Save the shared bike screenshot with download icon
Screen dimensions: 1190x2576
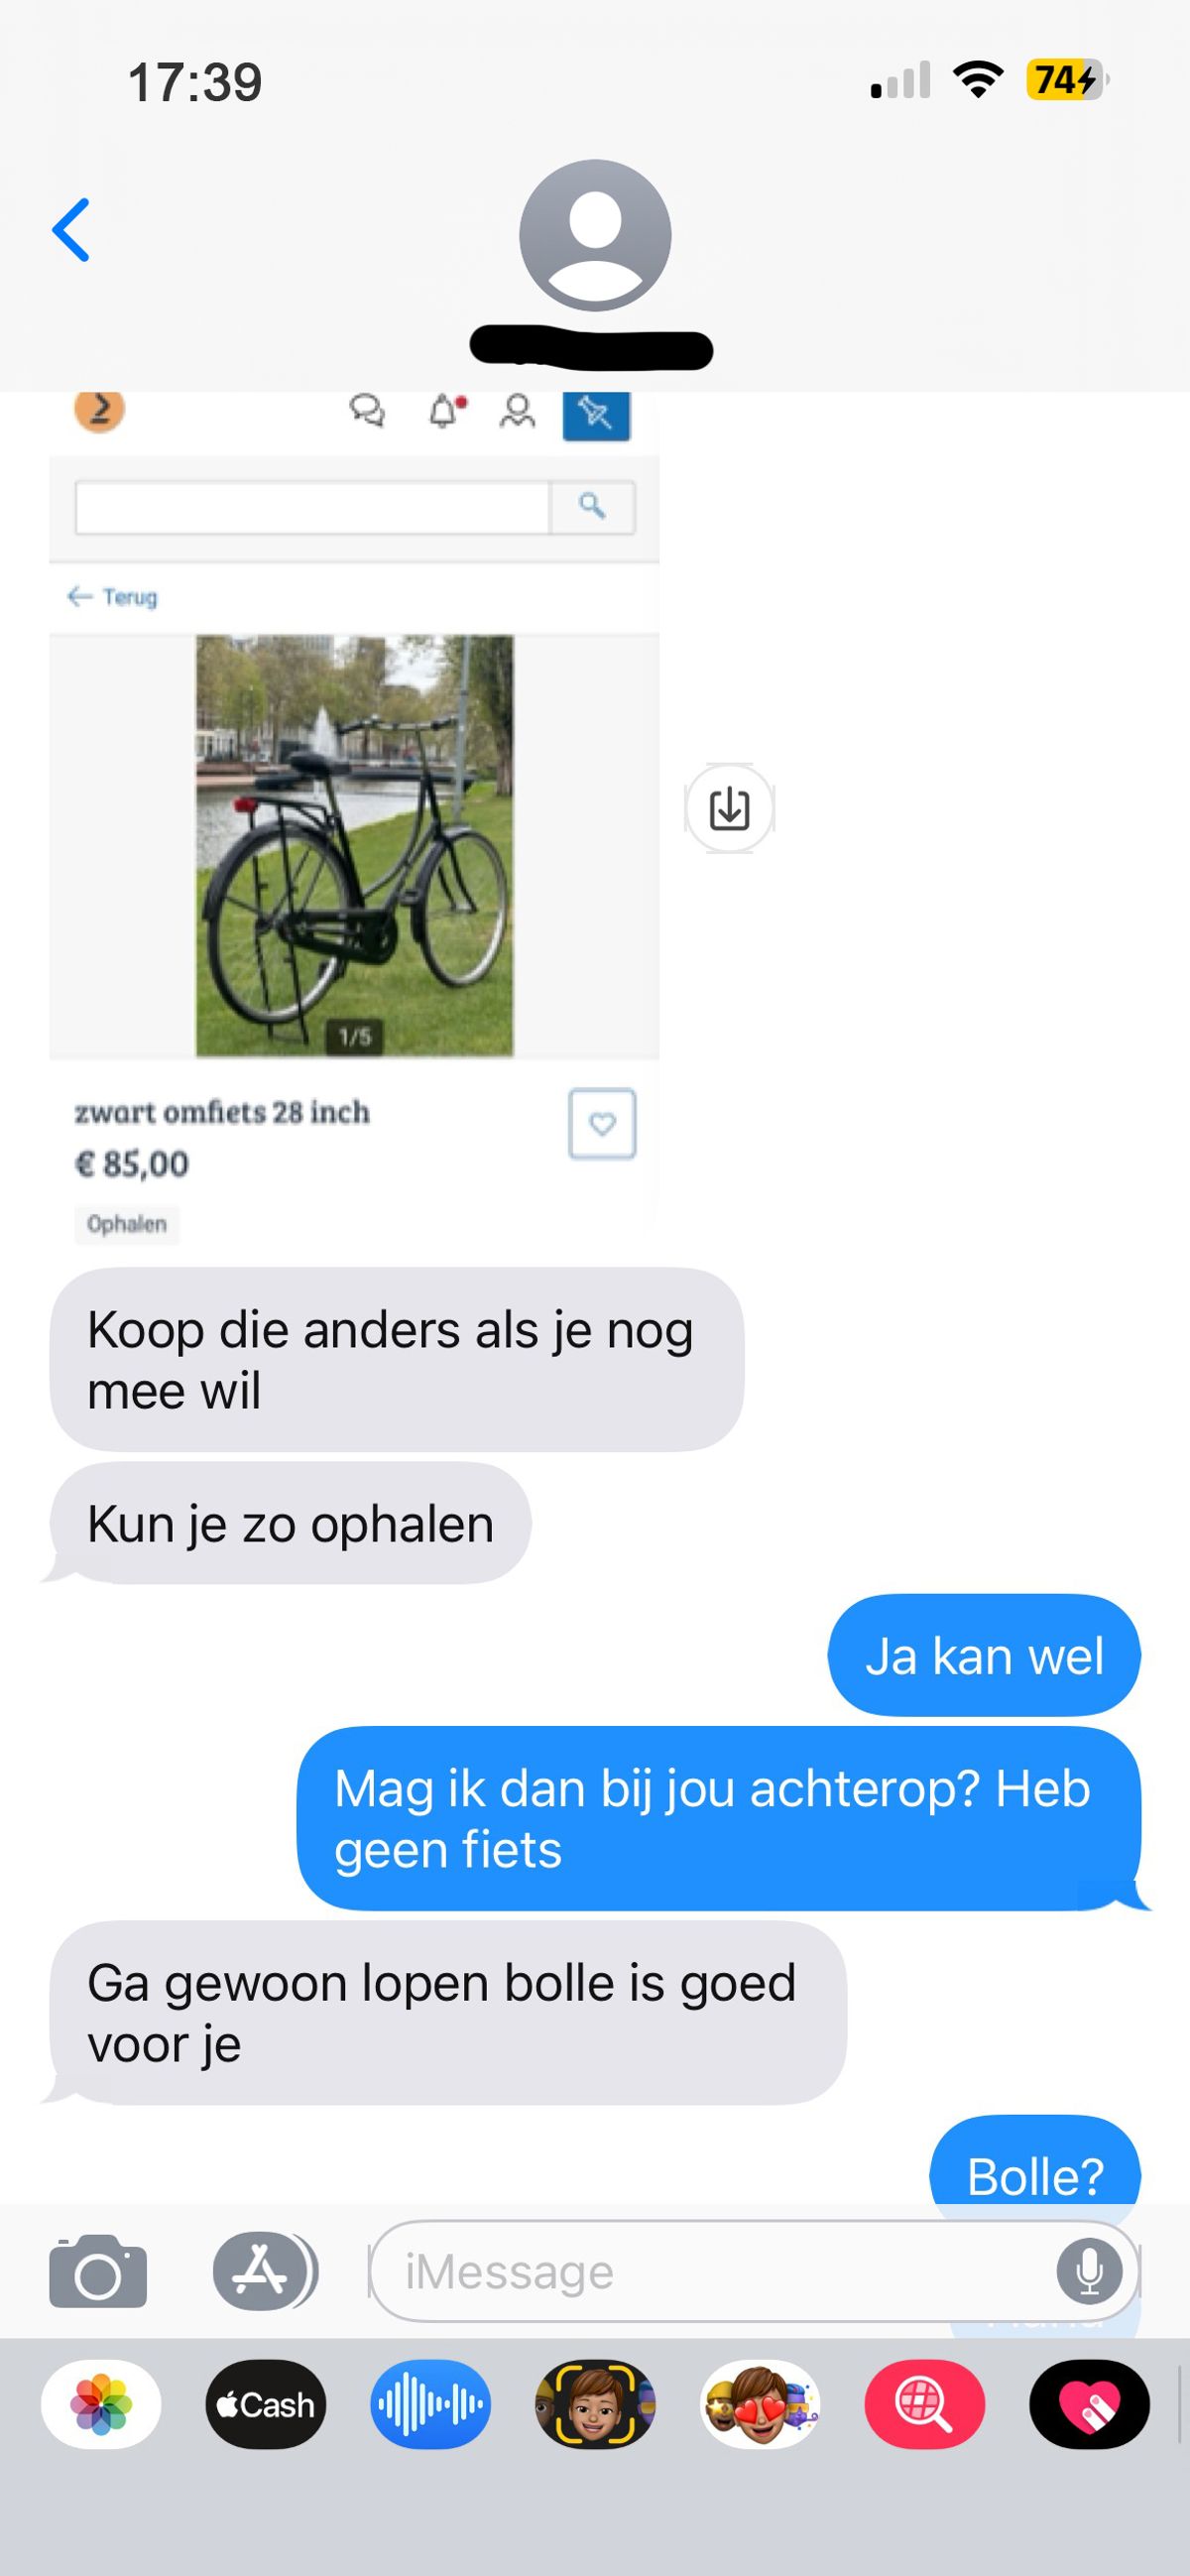[x=730, y=808]
